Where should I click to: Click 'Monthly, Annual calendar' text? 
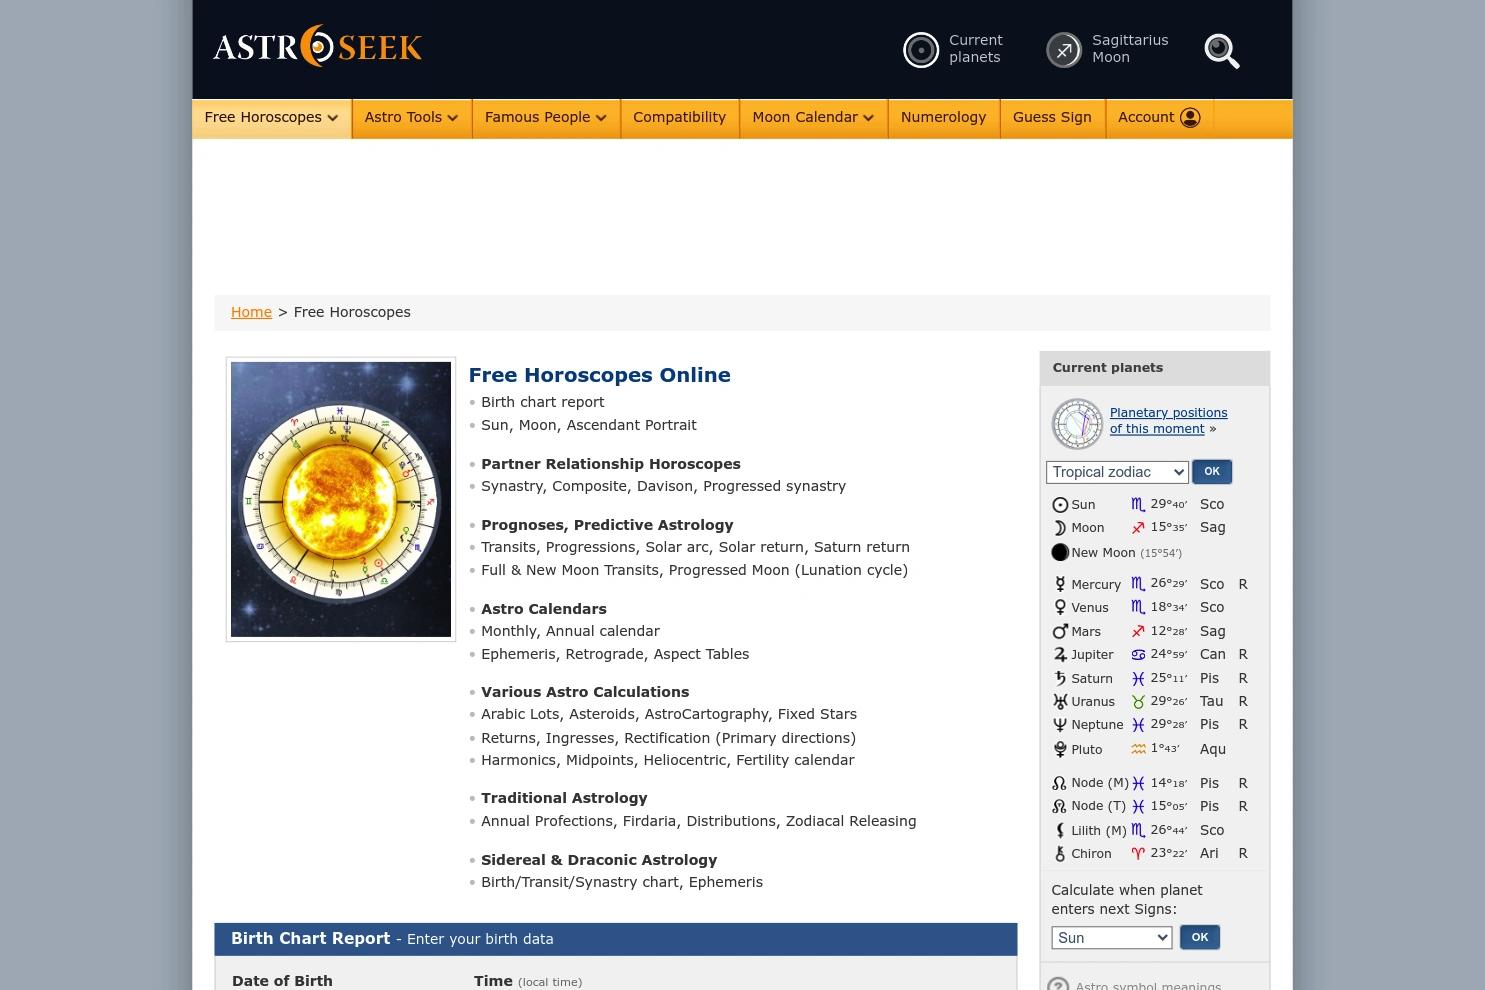pyautogui.click(x=570, y=631)
